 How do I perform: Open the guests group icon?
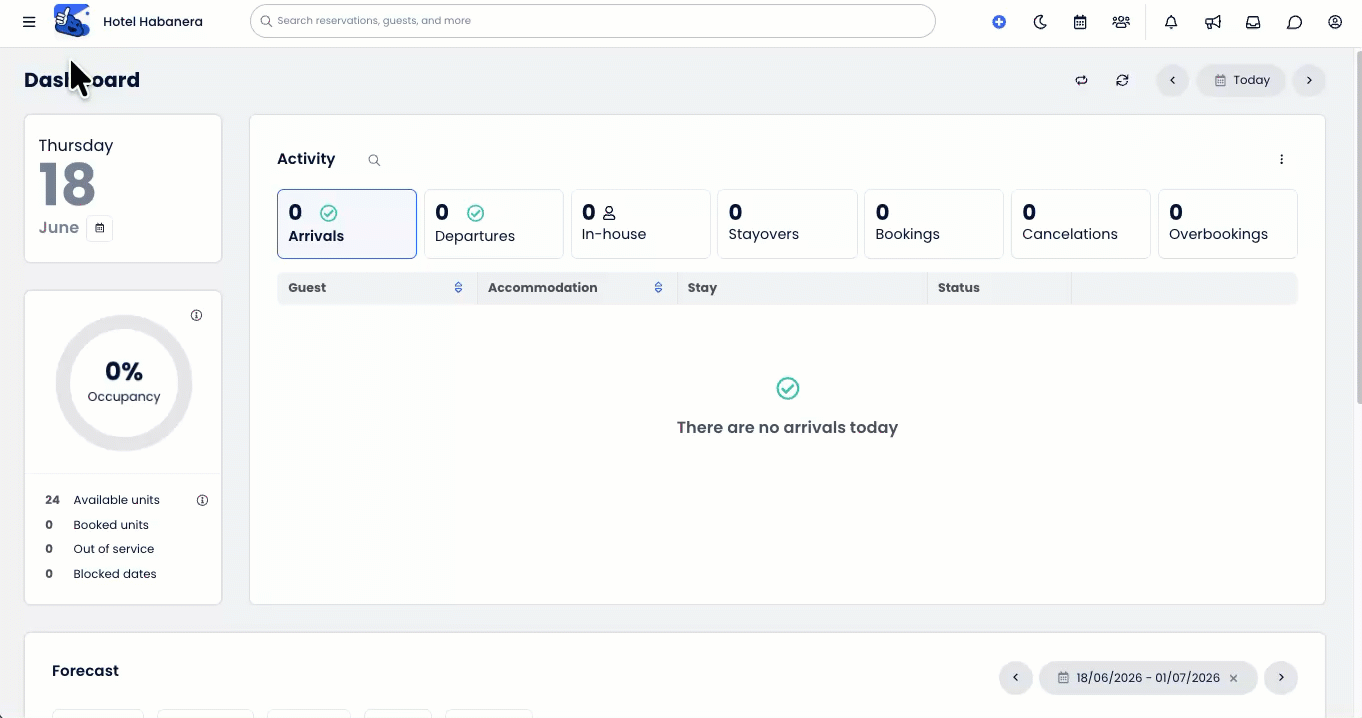point(1121,22)
